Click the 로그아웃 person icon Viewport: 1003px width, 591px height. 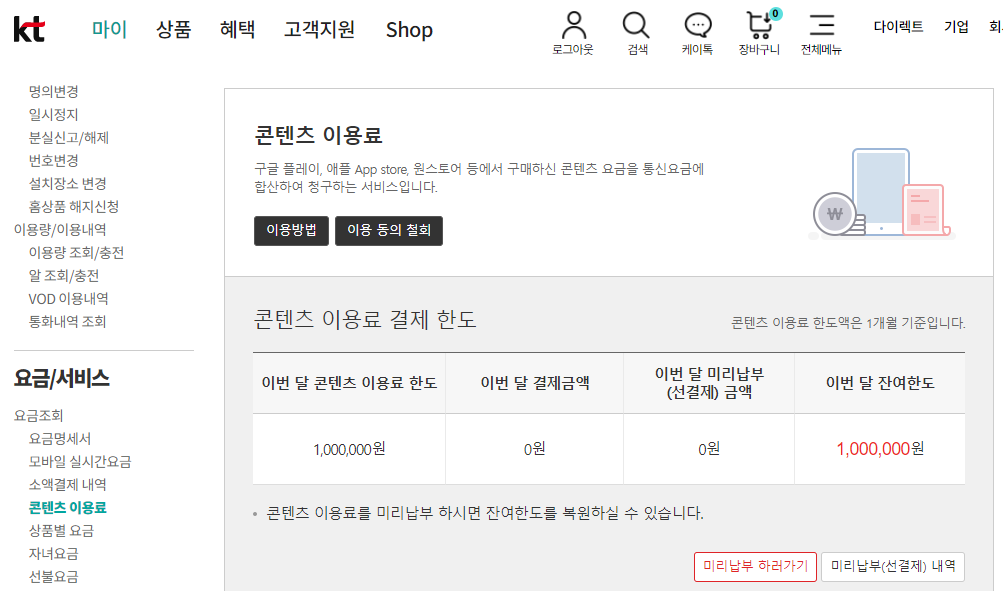573,26
